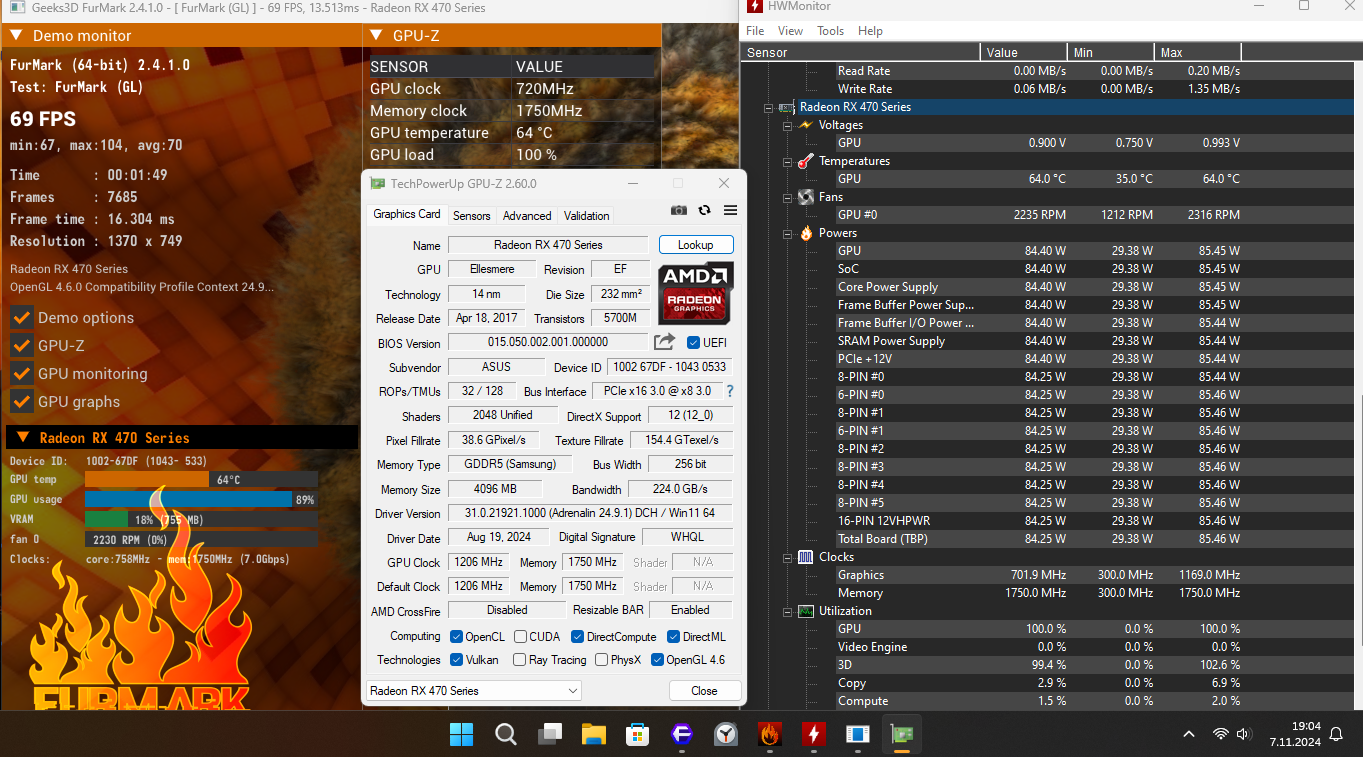Open the GPU selection dropdown in GPU-Z
Viewport: 1363px width, 757px height.
[x=474, y=691]
